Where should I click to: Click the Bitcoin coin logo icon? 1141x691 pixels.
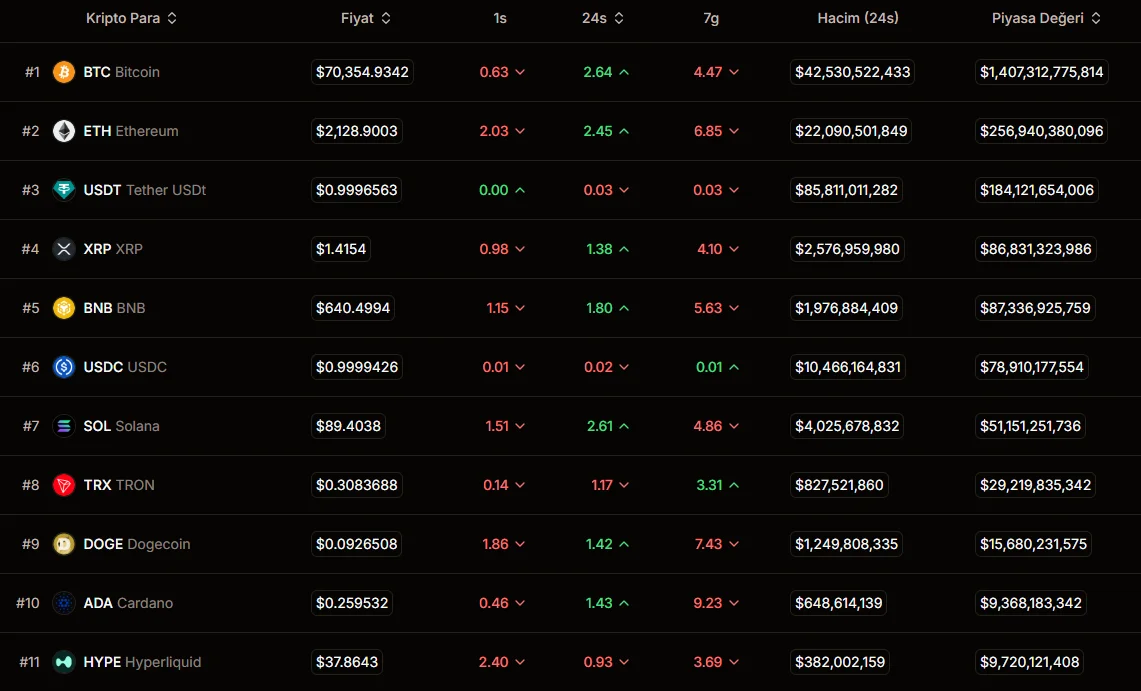tap(64, 72)
